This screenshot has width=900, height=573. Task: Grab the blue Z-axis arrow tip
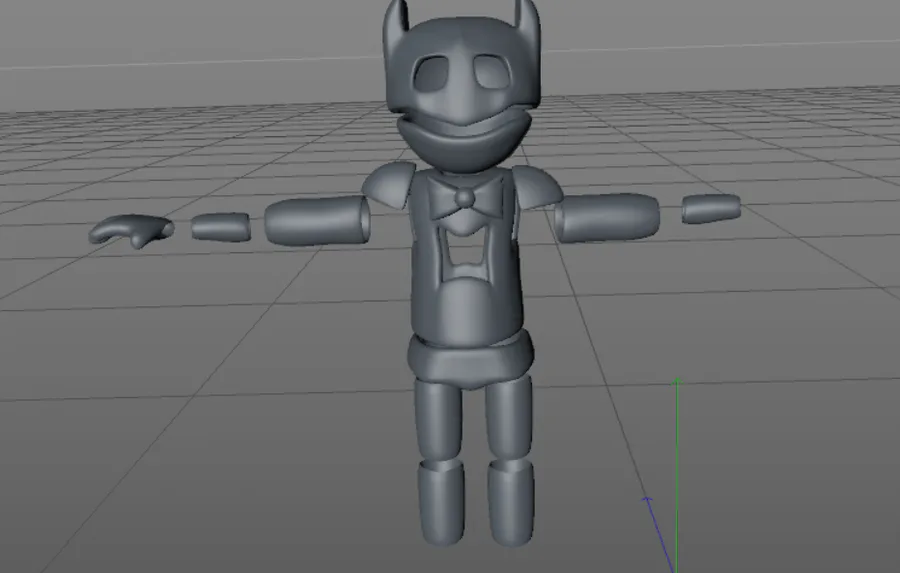(647, 501)
